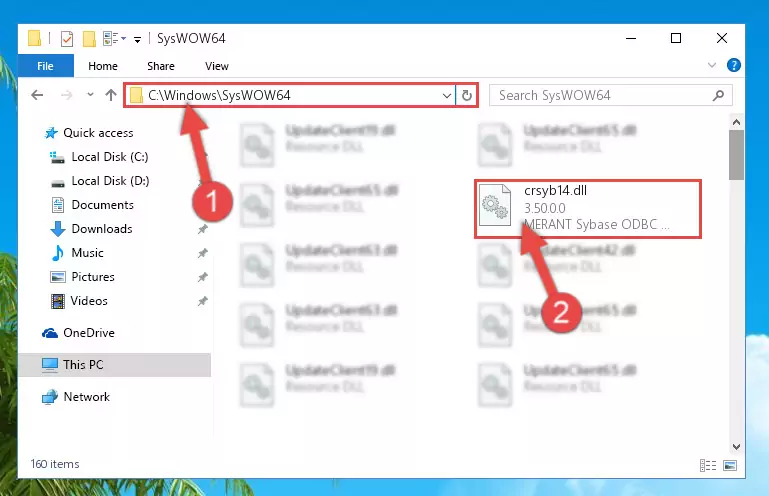Refresh the SysWOW64 folder
The width and height of the screenshot is (769, 496).
coord(467,95)
